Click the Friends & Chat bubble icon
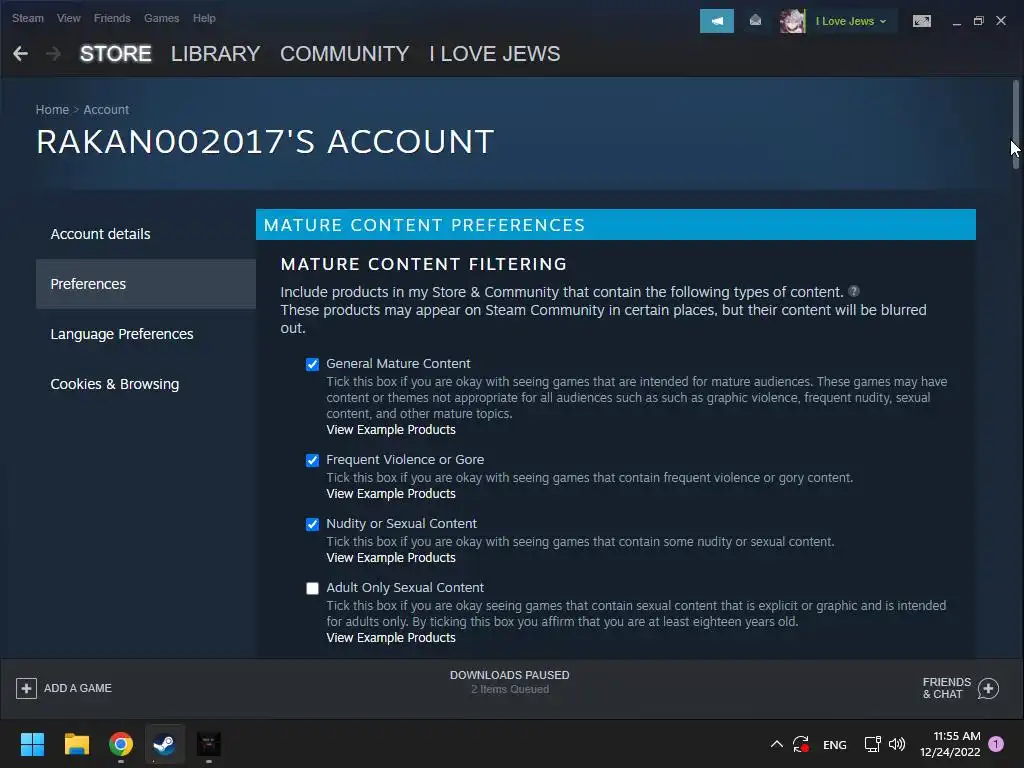This screenshot has height=768, width=1024. click(988, 688)
